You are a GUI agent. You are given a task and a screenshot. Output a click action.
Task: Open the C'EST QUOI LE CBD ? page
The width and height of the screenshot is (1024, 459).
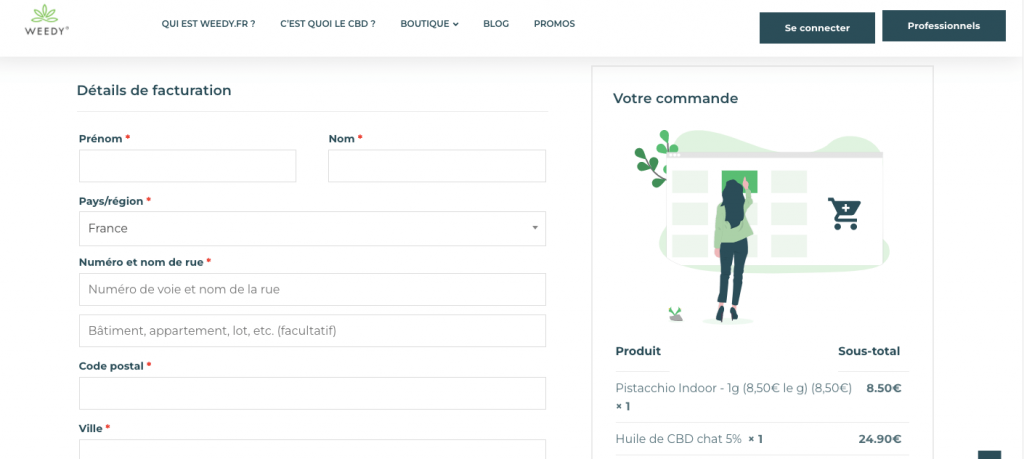(328, 24)
